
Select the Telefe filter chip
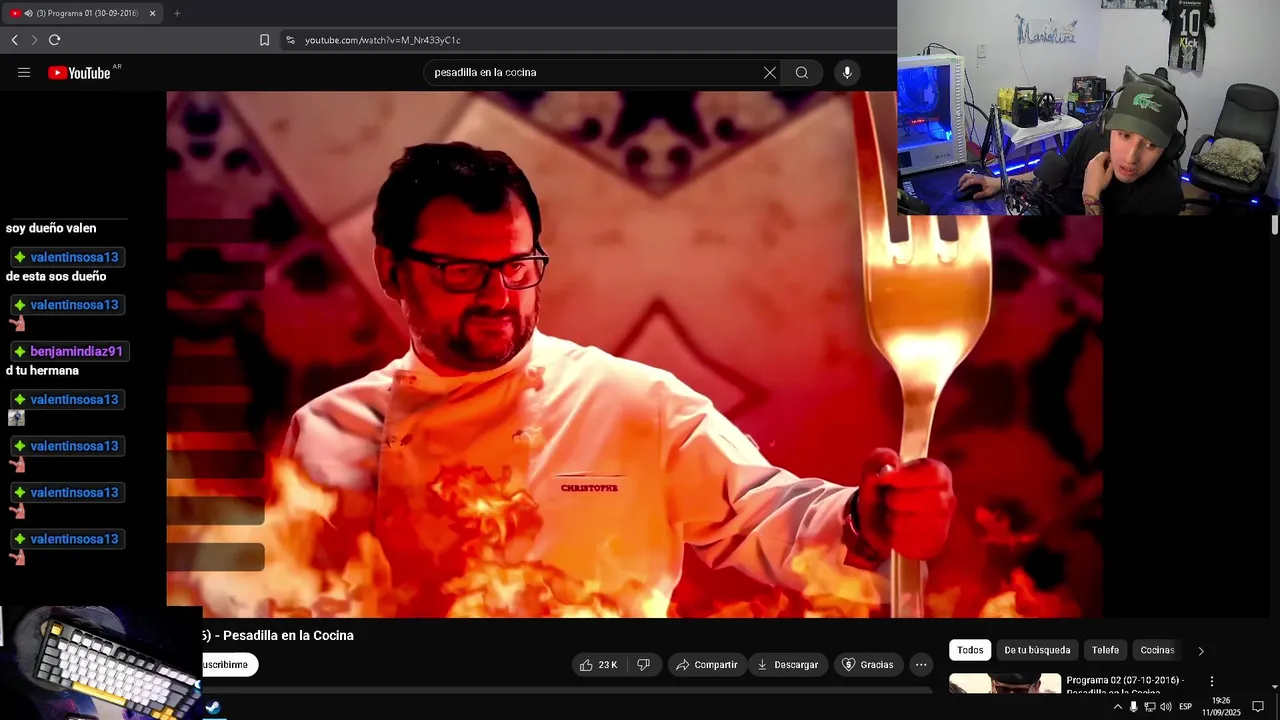coord(1105,650)
